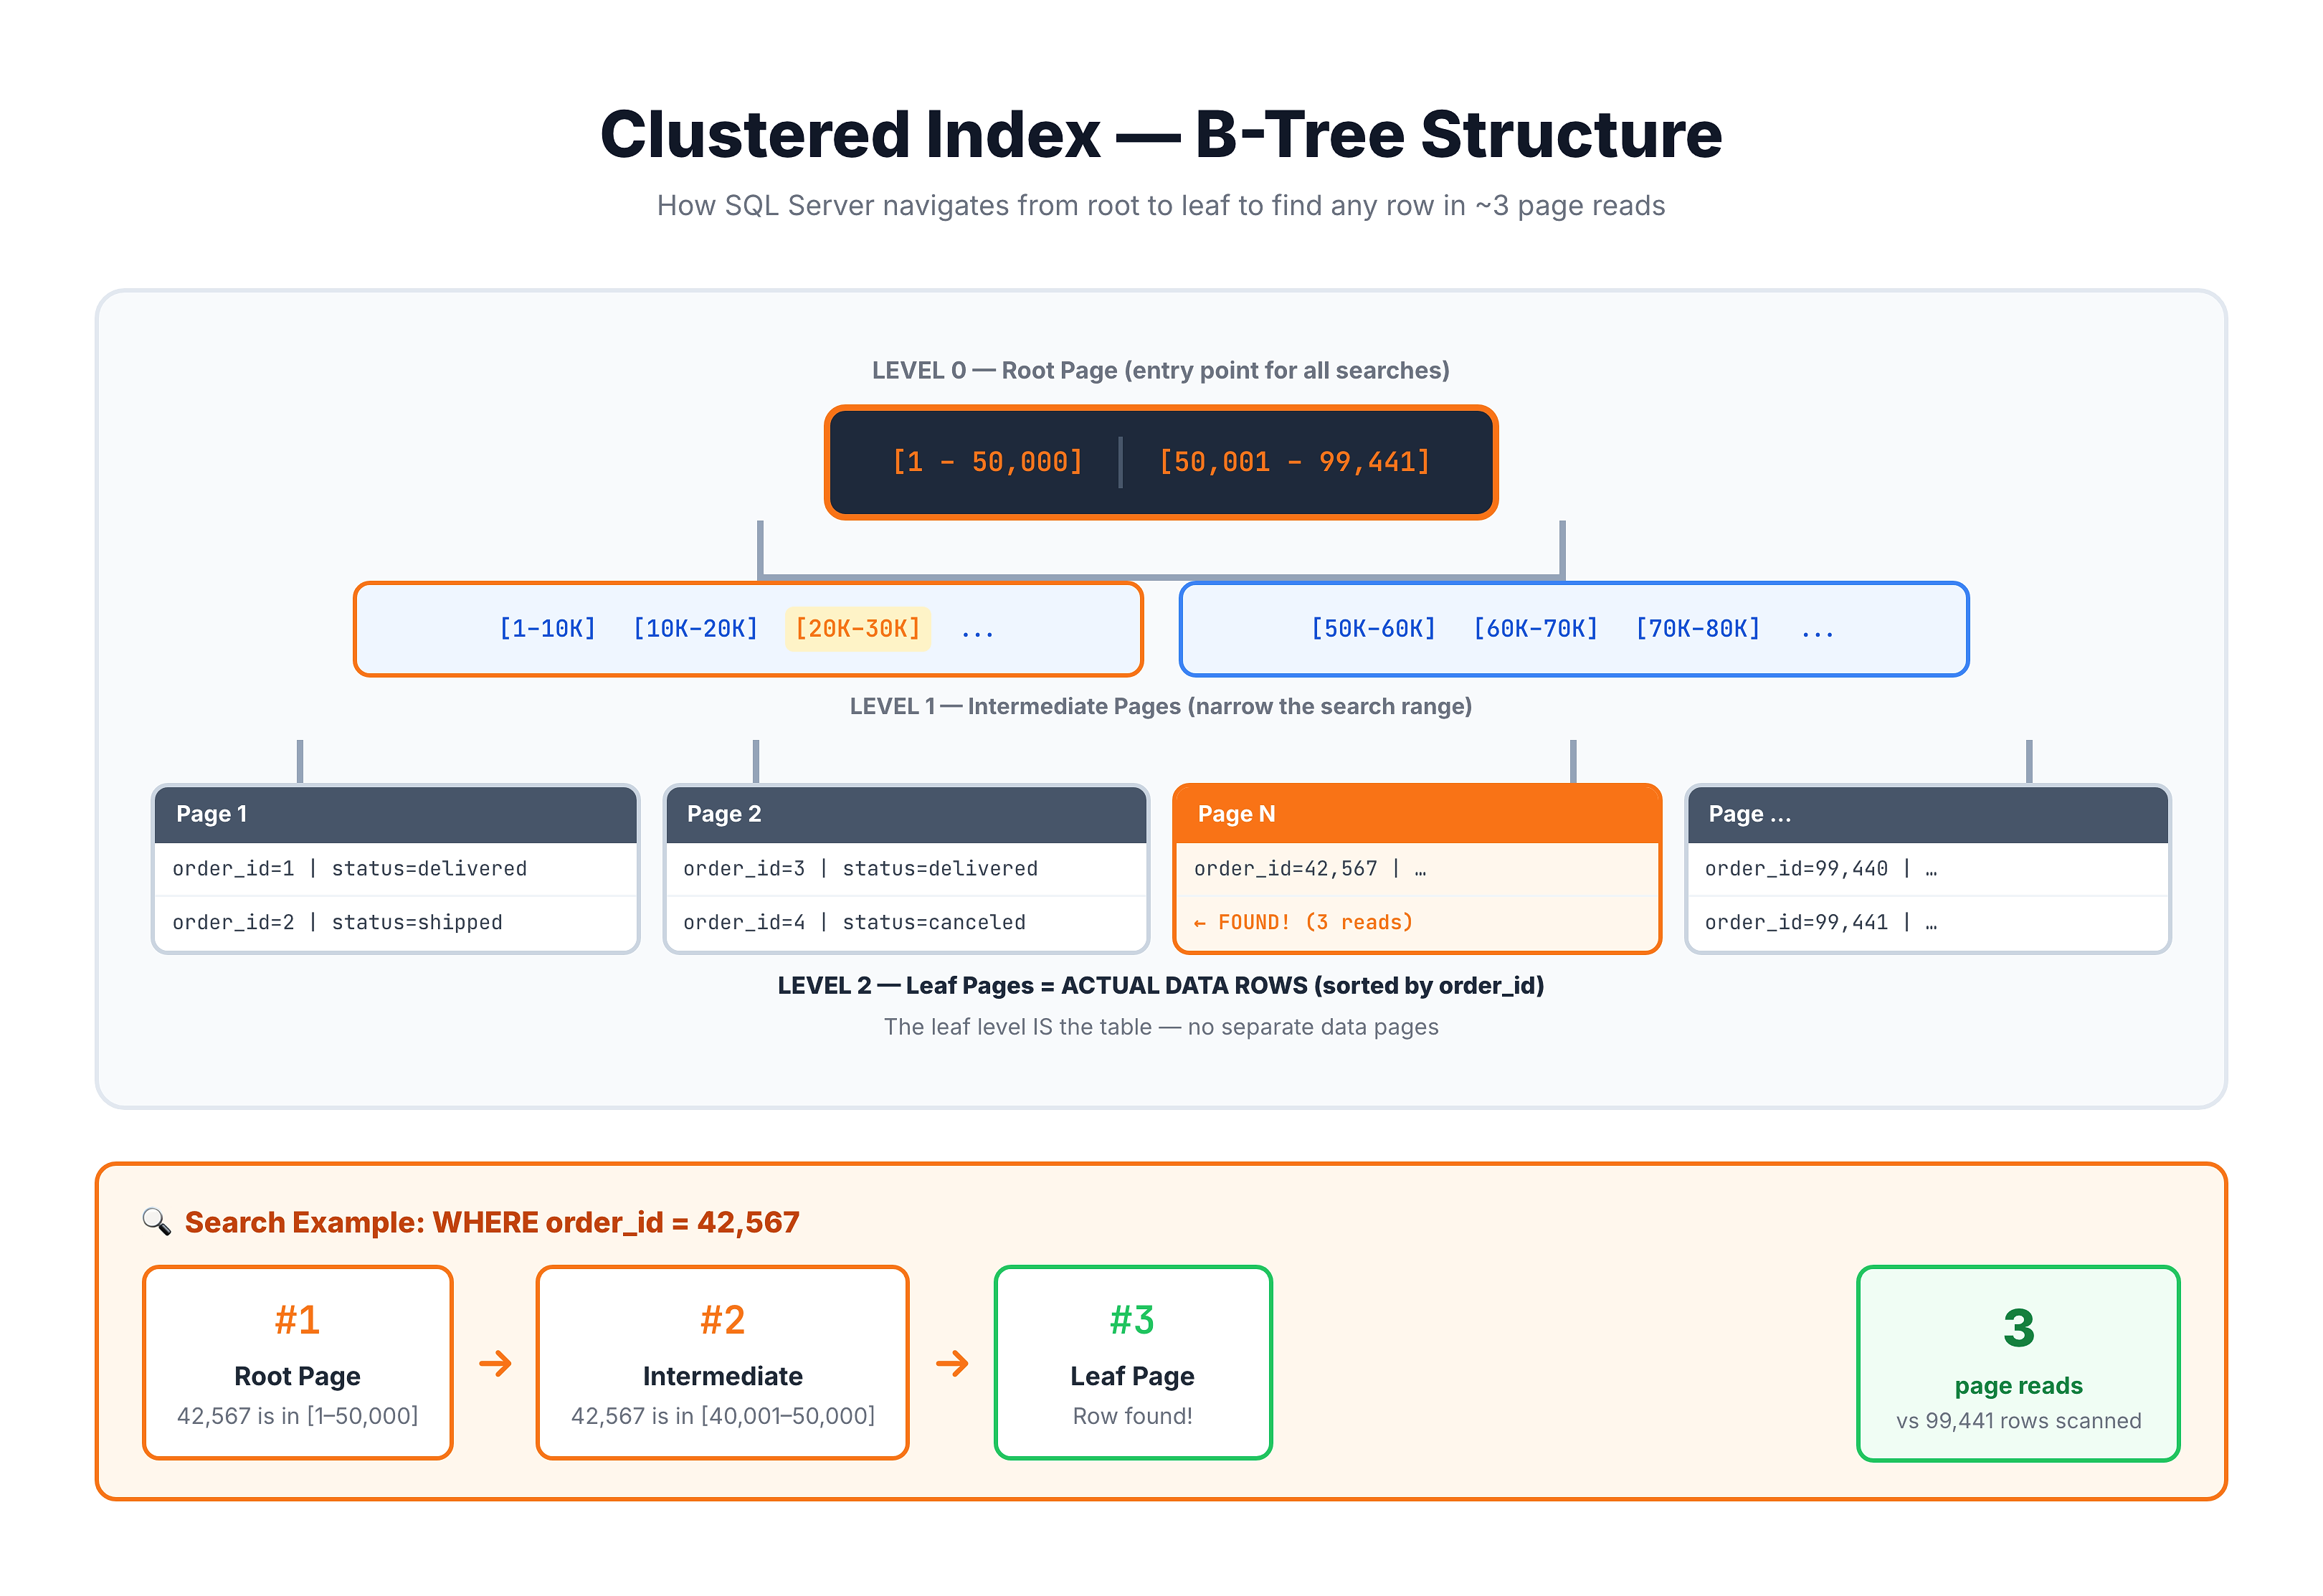Select row order_id=4 status=canceled

tap(906, 923)
